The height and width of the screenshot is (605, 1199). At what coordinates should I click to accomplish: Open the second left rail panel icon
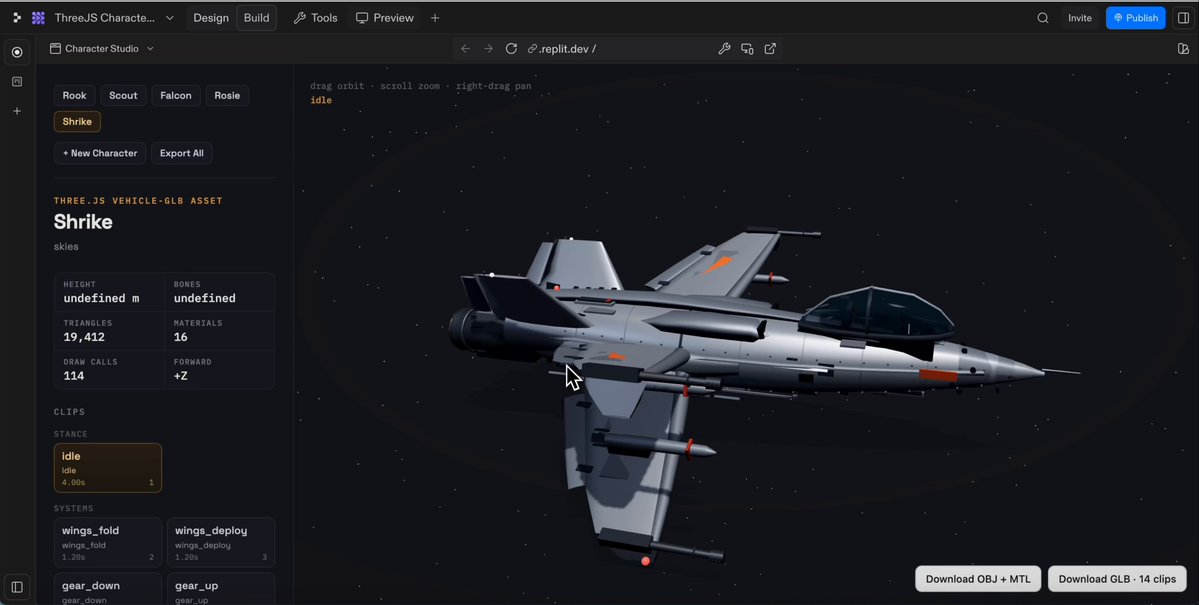coord(17,81)
